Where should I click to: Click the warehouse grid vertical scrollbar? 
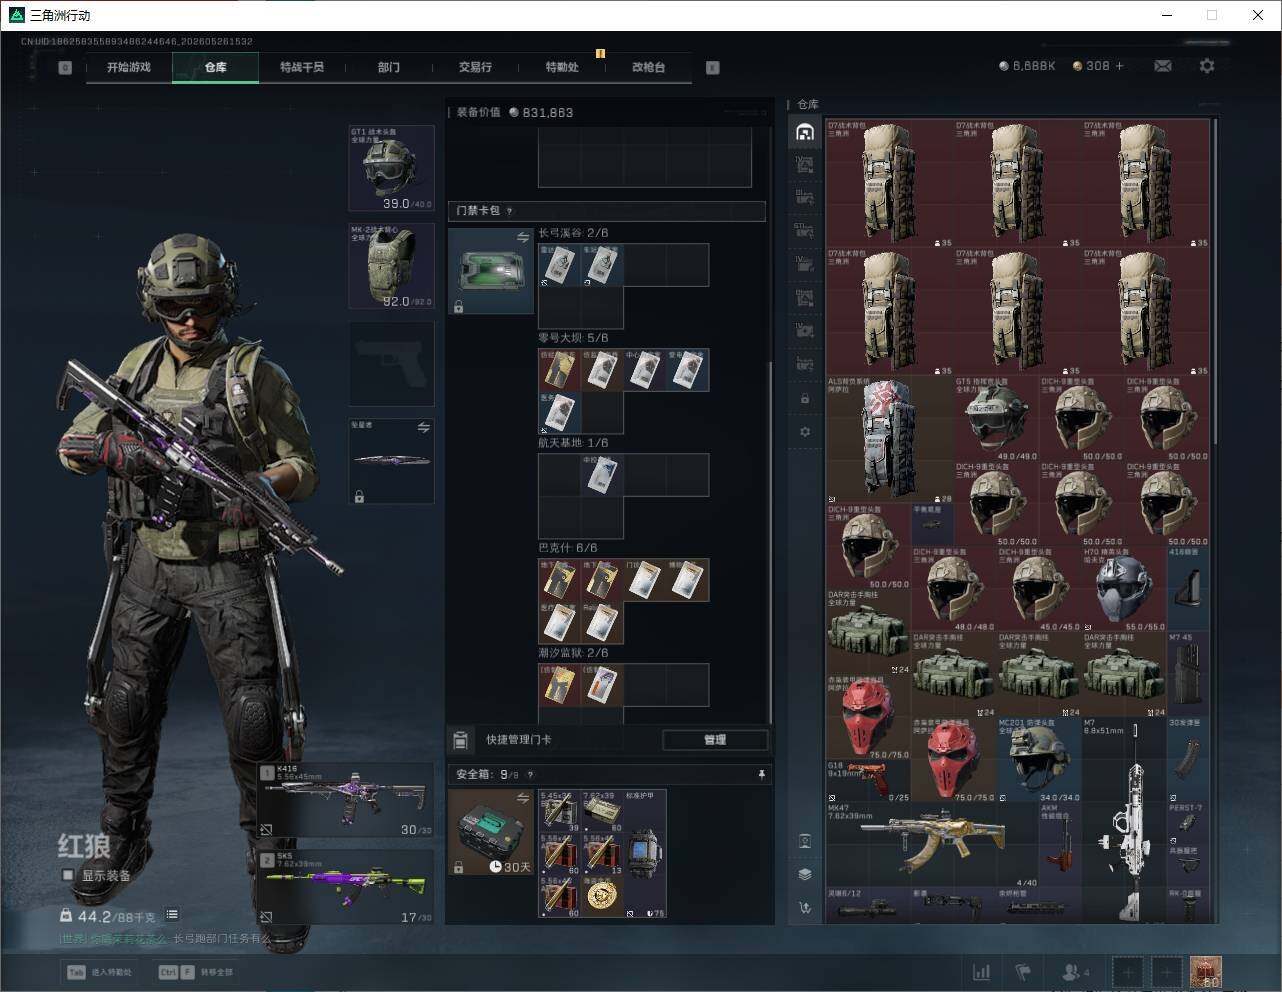[1215, 282]
